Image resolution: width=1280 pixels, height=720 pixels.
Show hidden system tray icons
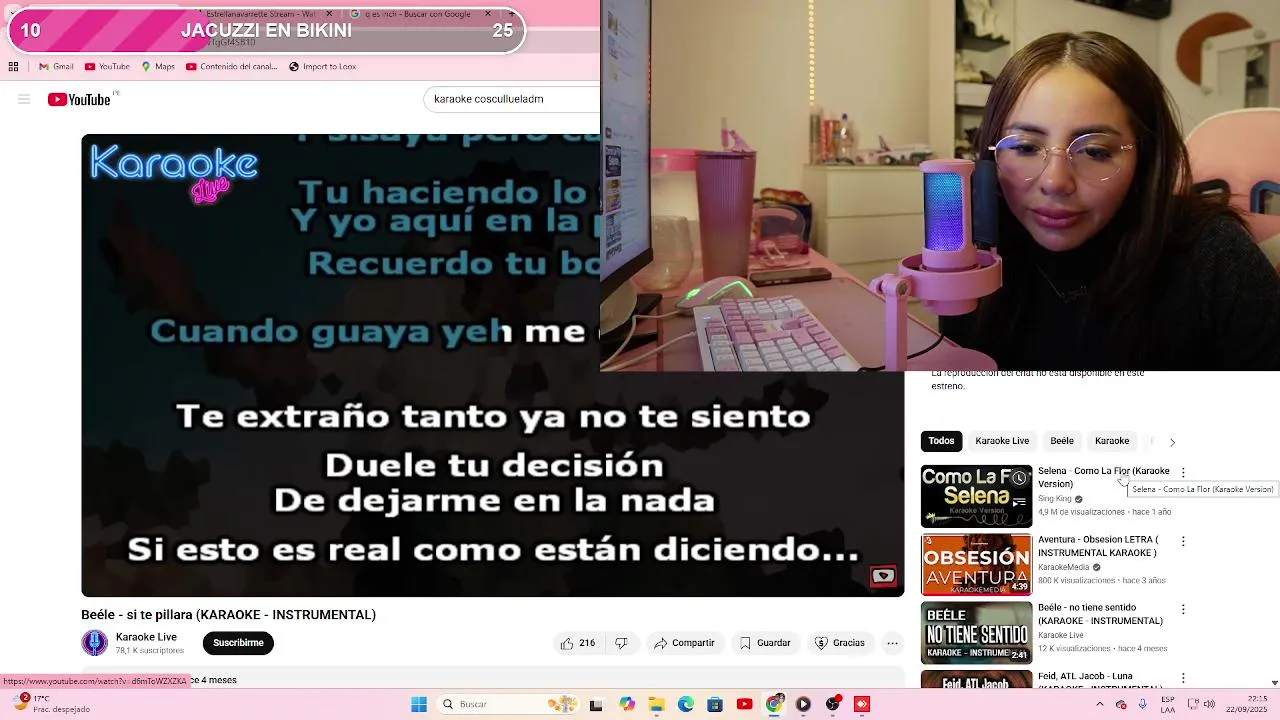click(1100, 704)
